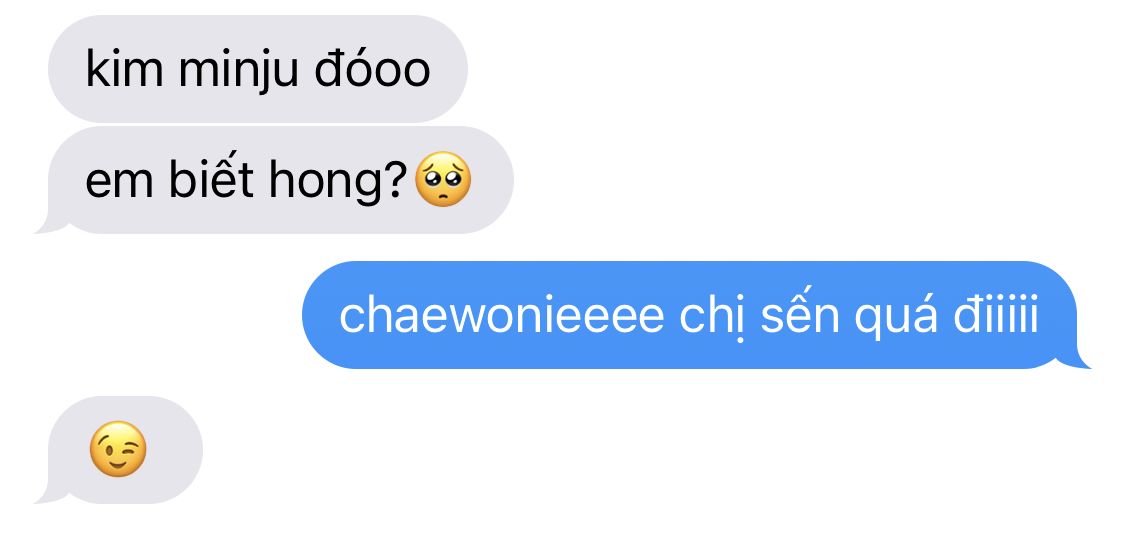Click the pleading face emoji
The width and height of the screenshot is (1125, 533).
(x=443, y=179)
